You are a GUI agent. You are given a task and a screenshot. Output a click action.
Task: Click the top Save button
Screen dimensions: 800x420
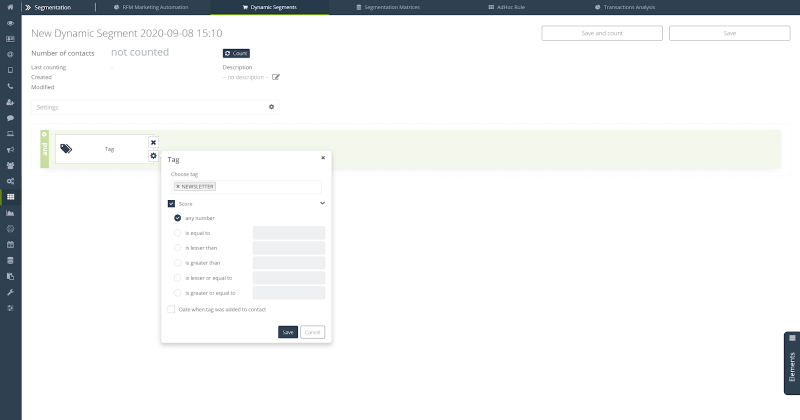tap(730, 33)
